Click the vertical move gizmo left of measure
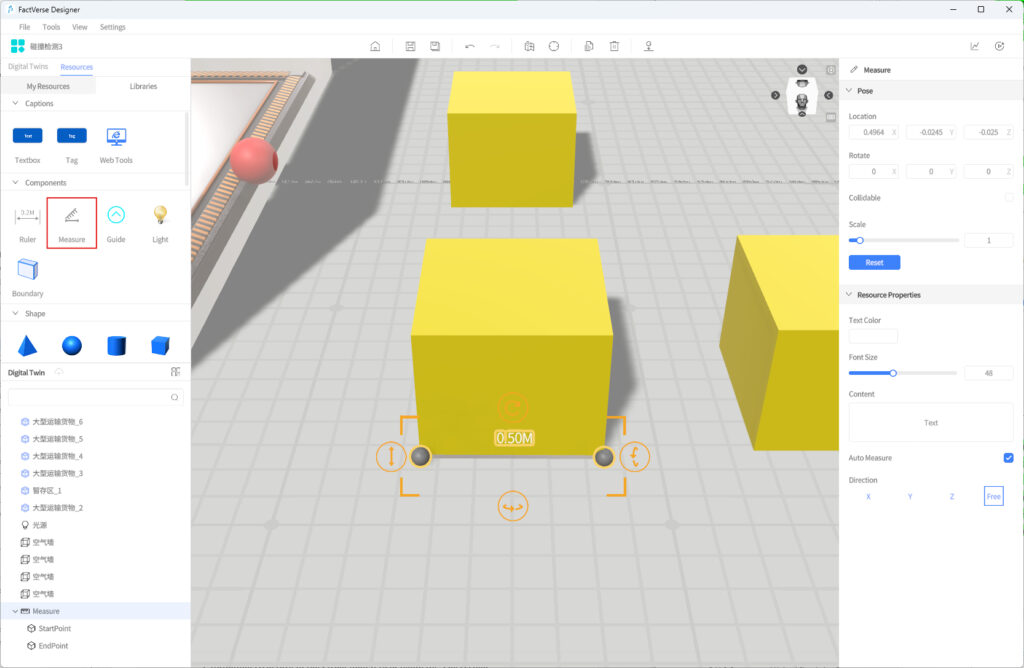Screen dimensions: 1024x668 391,456
